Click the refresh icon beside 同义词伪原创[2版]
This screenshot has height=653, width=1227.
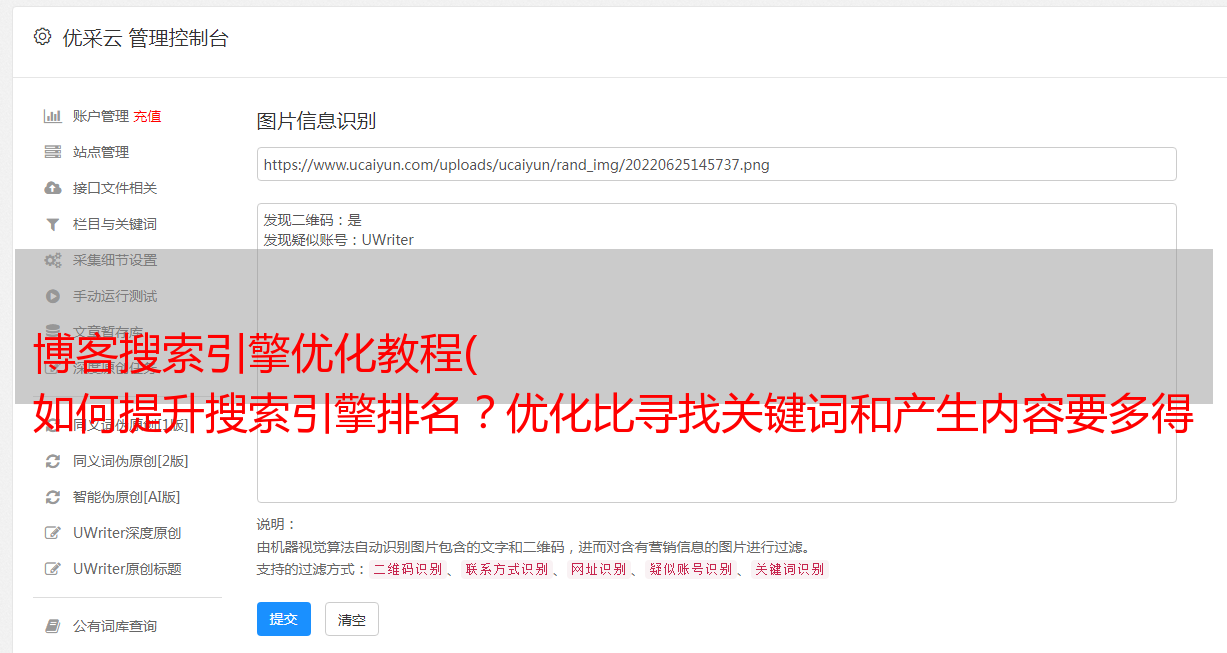[x=53, y=461]
